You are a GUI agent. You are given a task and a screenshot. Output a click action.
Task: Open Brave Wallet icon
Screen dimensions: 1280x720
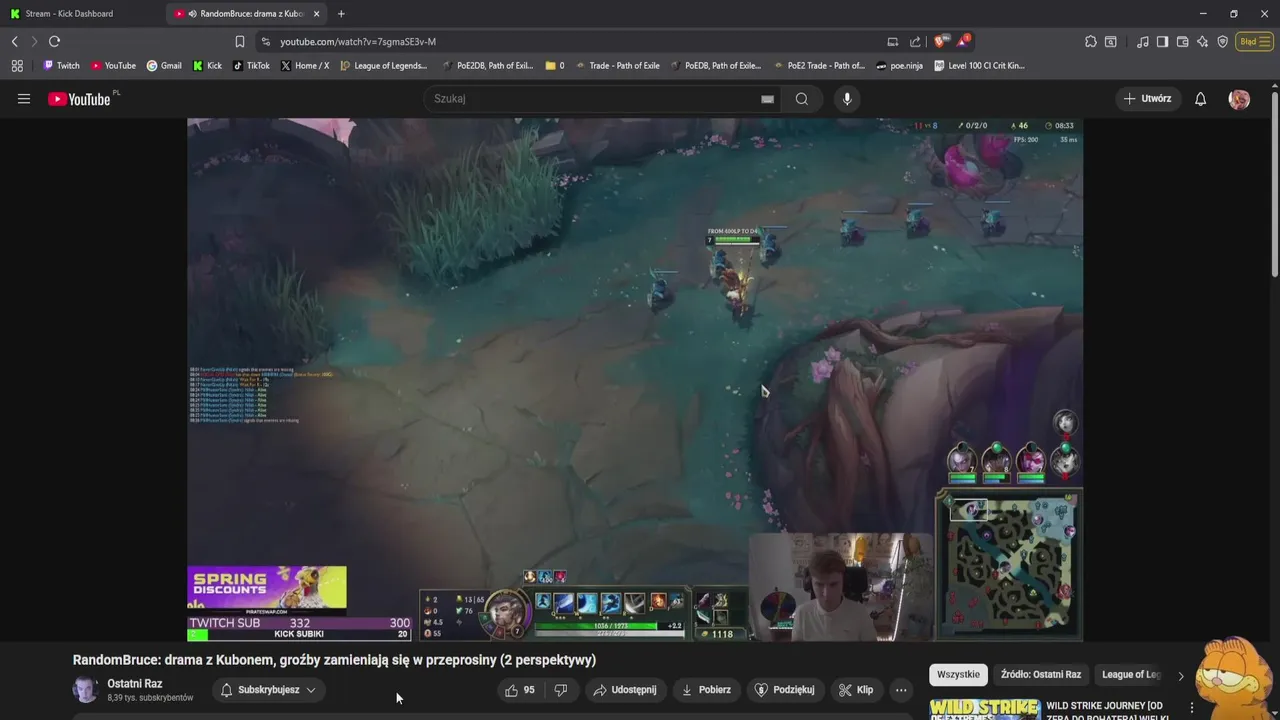1182,41
